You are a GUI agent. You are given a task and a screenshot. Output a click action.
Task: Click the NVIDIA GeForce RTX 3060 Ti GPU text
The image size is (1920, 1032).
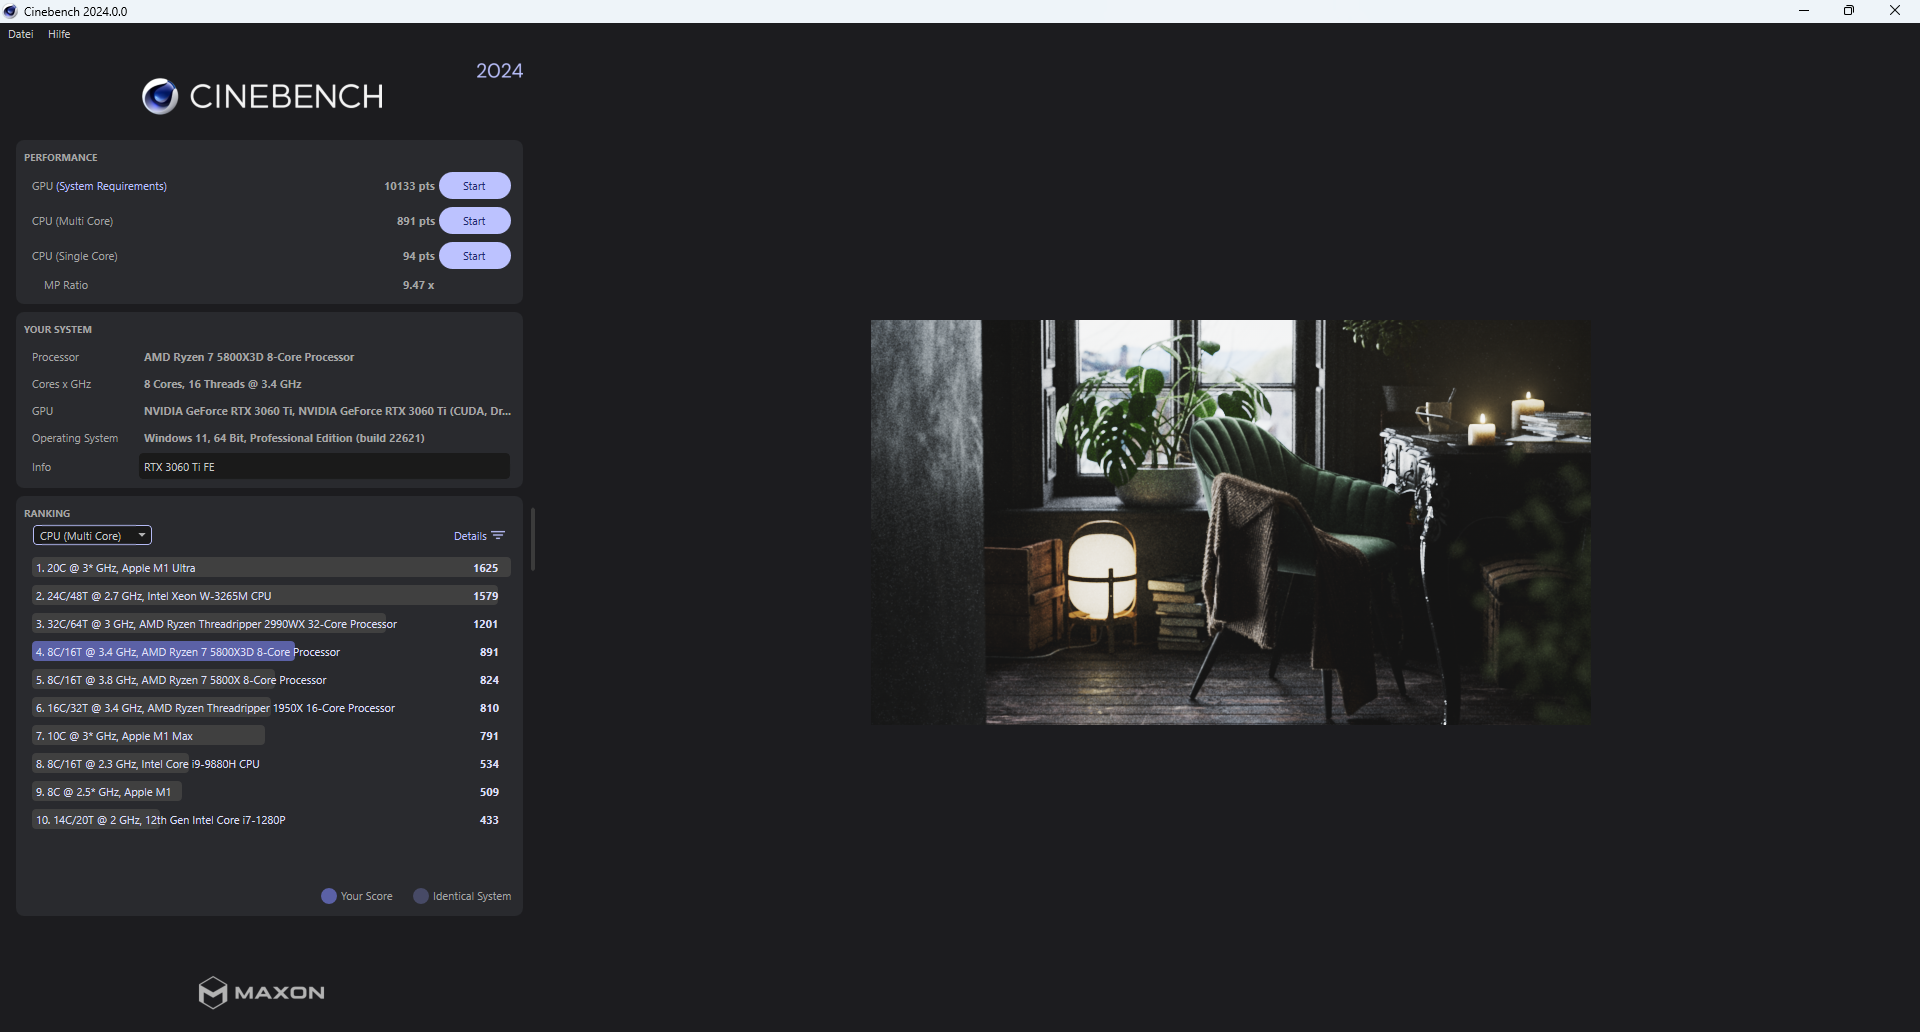tap(327, 411)
